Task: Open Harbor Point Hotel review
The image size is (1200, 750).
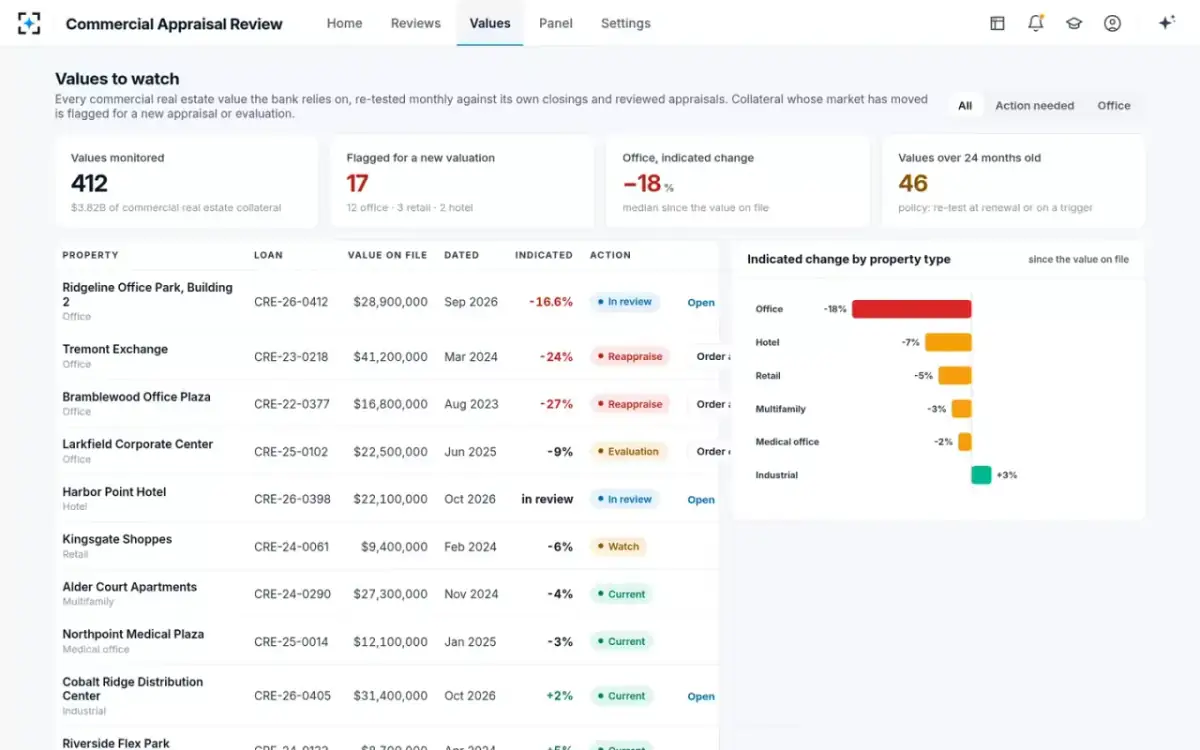Action: 701,500
